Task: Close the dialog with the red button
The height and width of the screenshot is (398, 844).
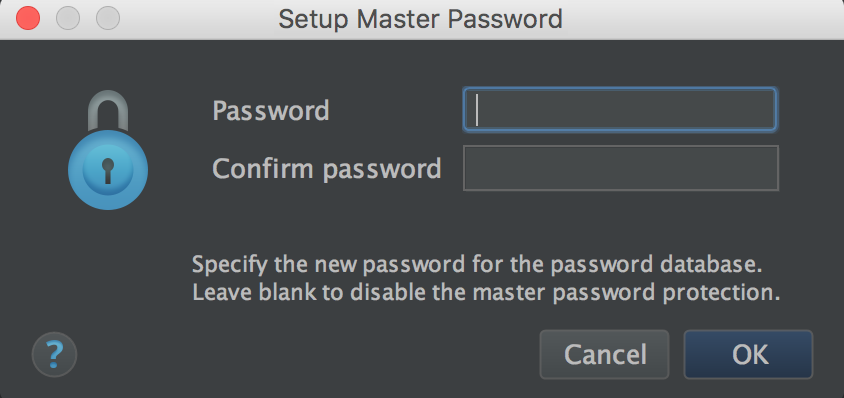Action: coord(28,18)
